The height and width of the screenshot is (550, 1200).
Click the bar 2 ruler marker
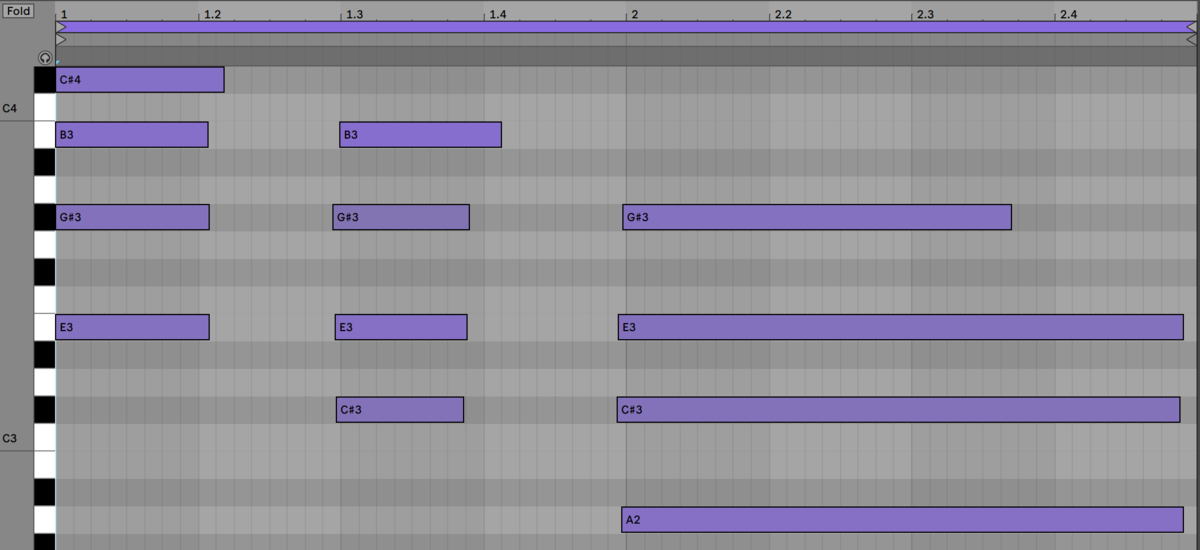[x=634, y=15]
